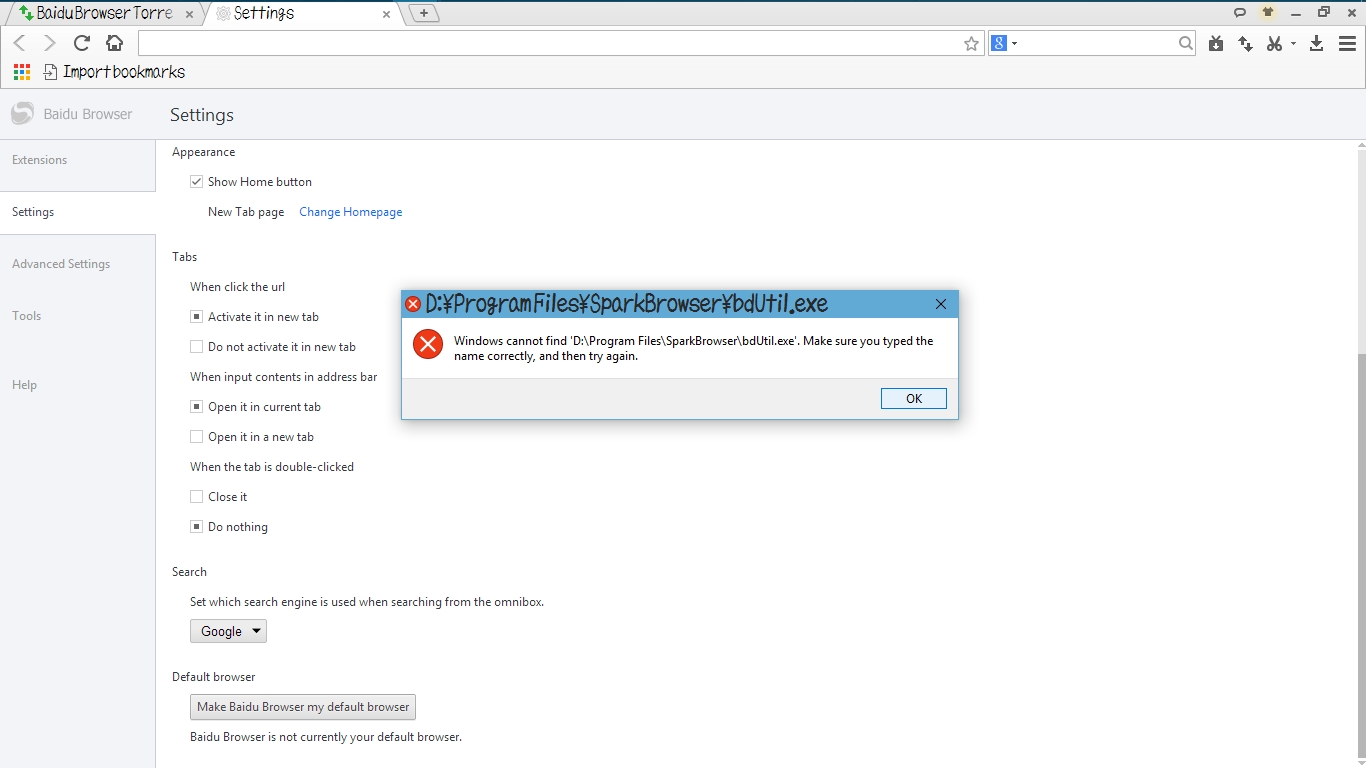Click the Baidu Browser logo icon
Viewport: 1366px width, 768px height.
coord(22,114)
